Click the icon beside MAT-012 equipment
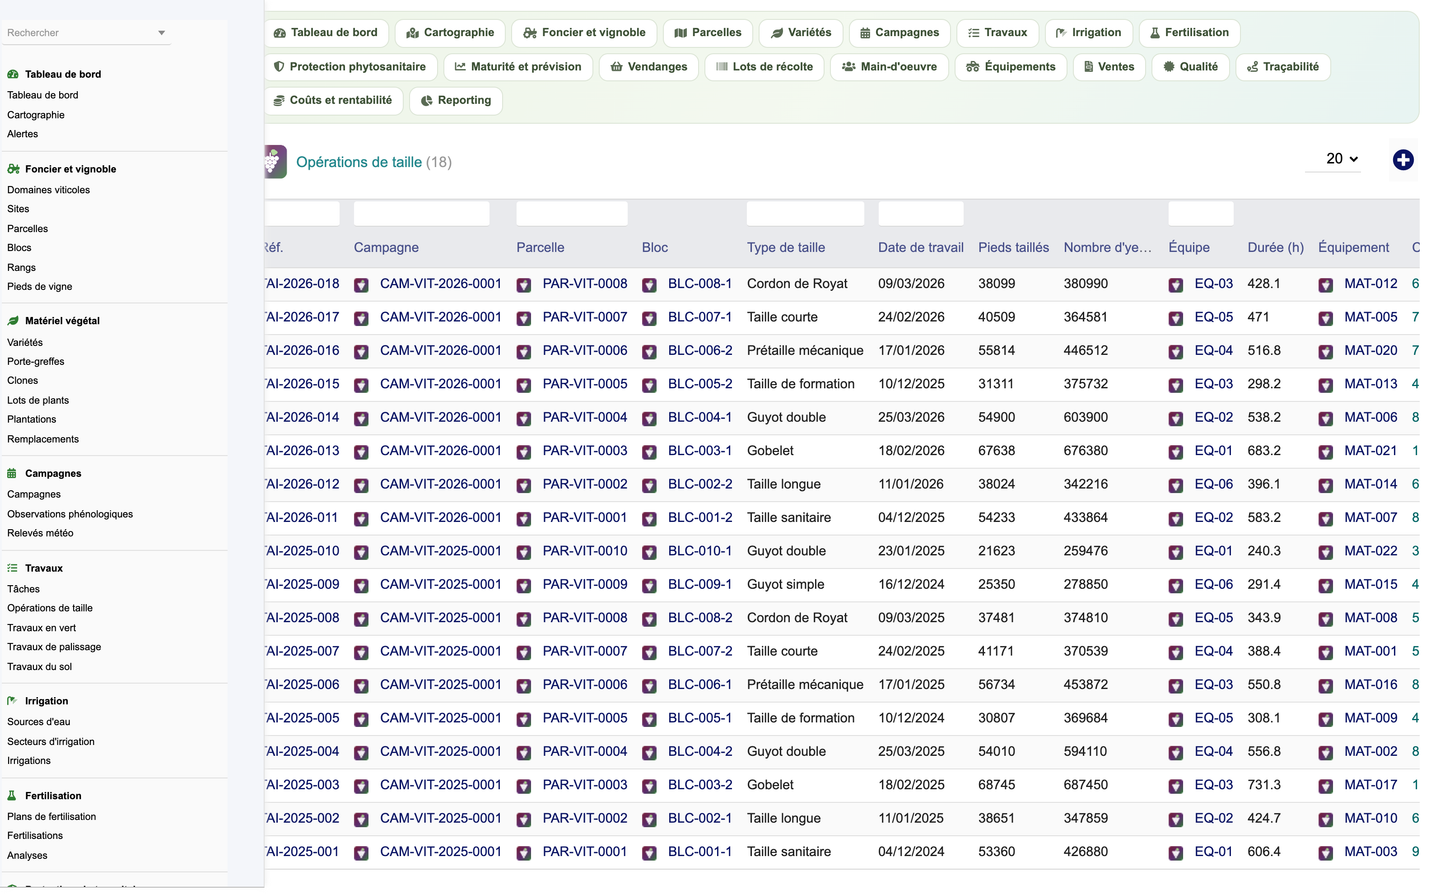The width and height of the screenshot is (1445, 894). click(1325, 285)
